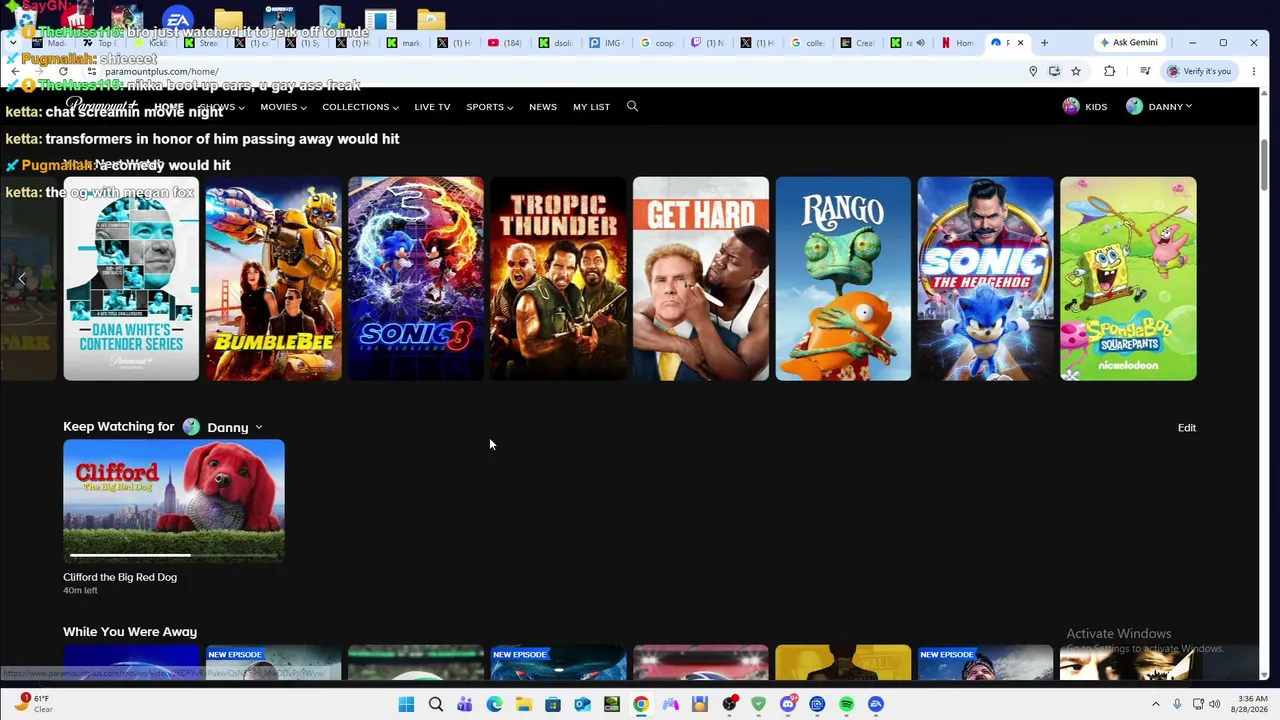
Task: Open Windows taskbar search
Action: click(436, 704)
